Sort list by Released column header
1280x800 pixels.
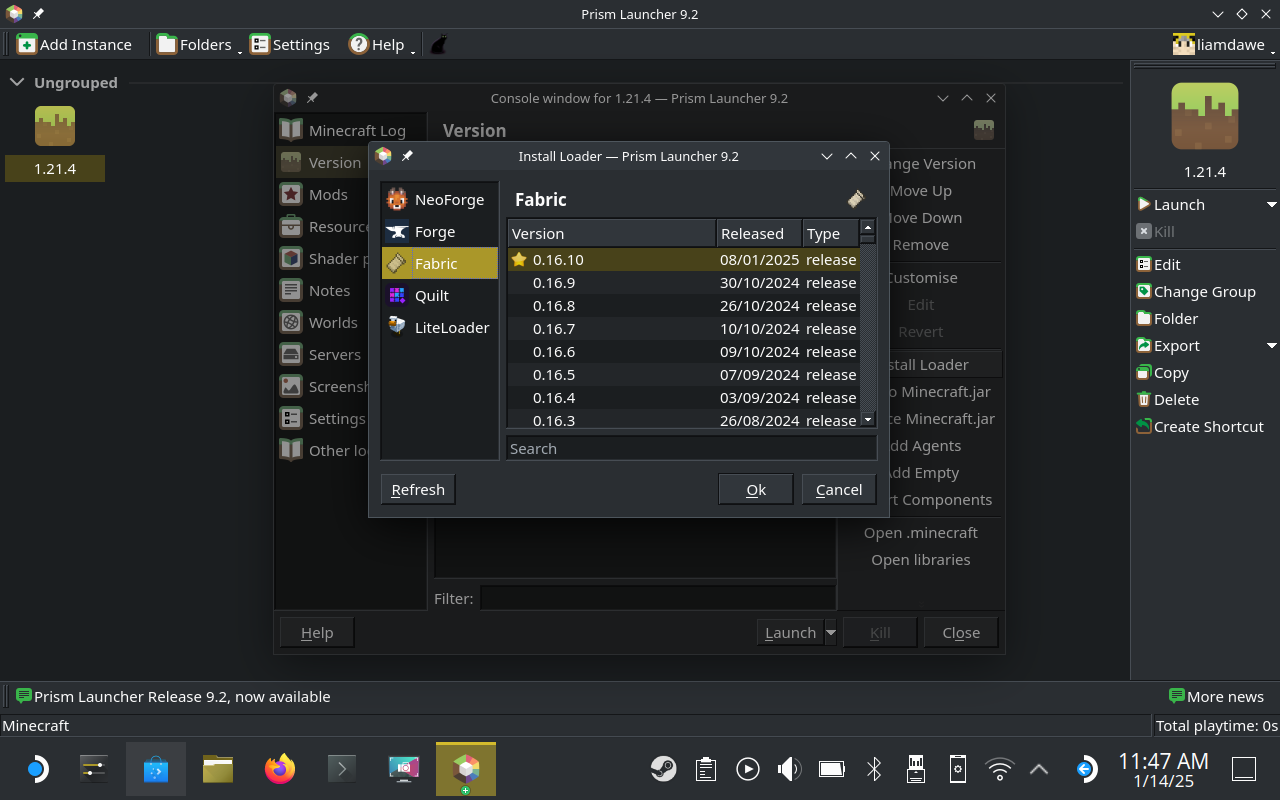pyautogui.click(x=758, y=234)
